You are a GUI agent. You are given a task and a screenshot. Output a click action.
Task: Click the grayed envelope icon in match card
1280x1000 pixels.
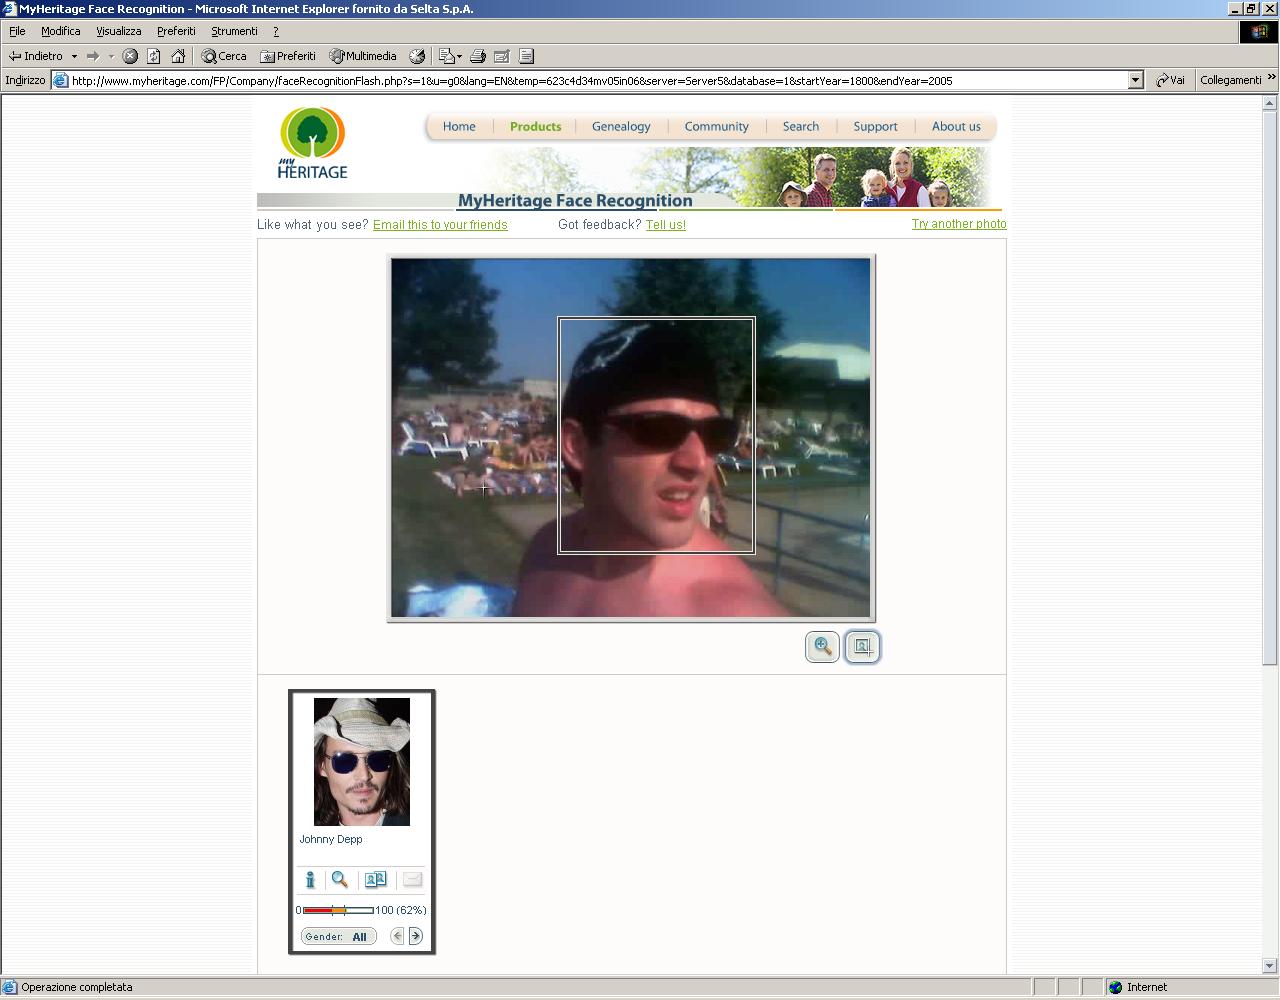412,880
